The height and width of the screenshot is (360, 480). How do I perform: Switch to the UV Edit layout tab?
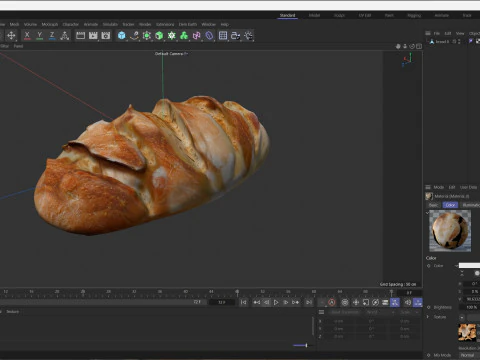(x=365, y=15)
